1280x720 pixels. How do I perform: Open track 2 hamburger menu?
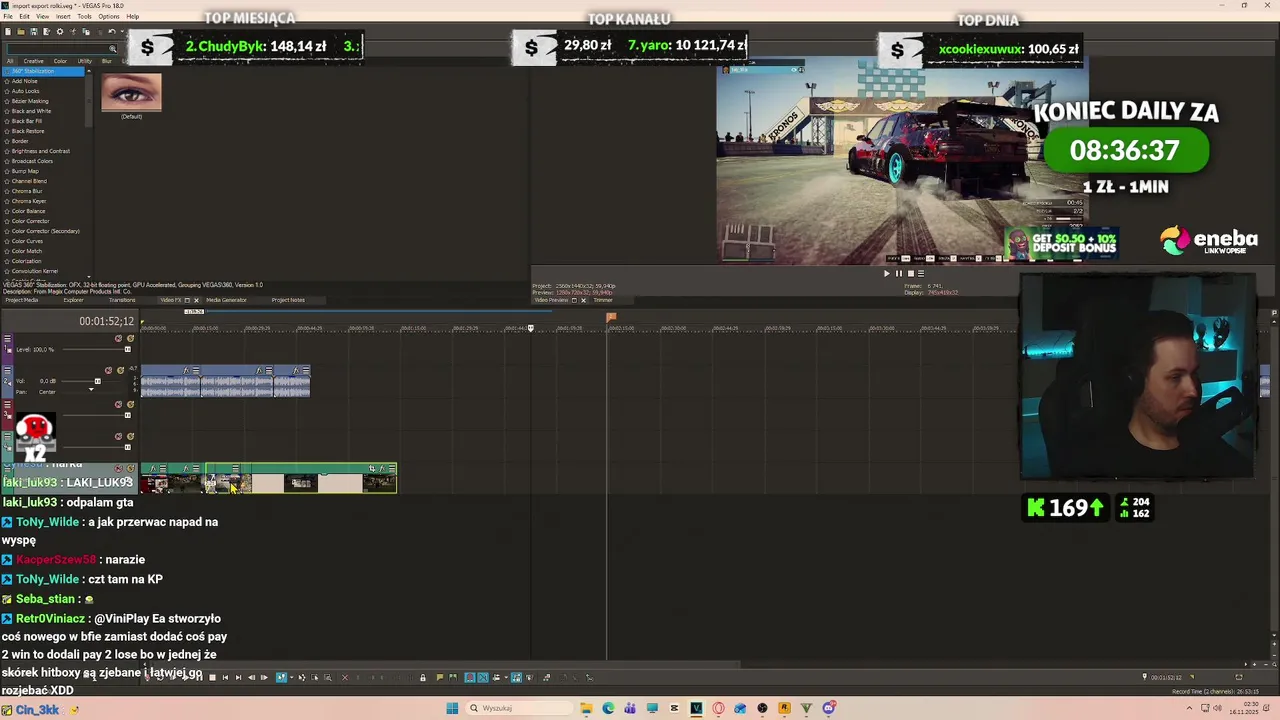[x=7, y=370]
